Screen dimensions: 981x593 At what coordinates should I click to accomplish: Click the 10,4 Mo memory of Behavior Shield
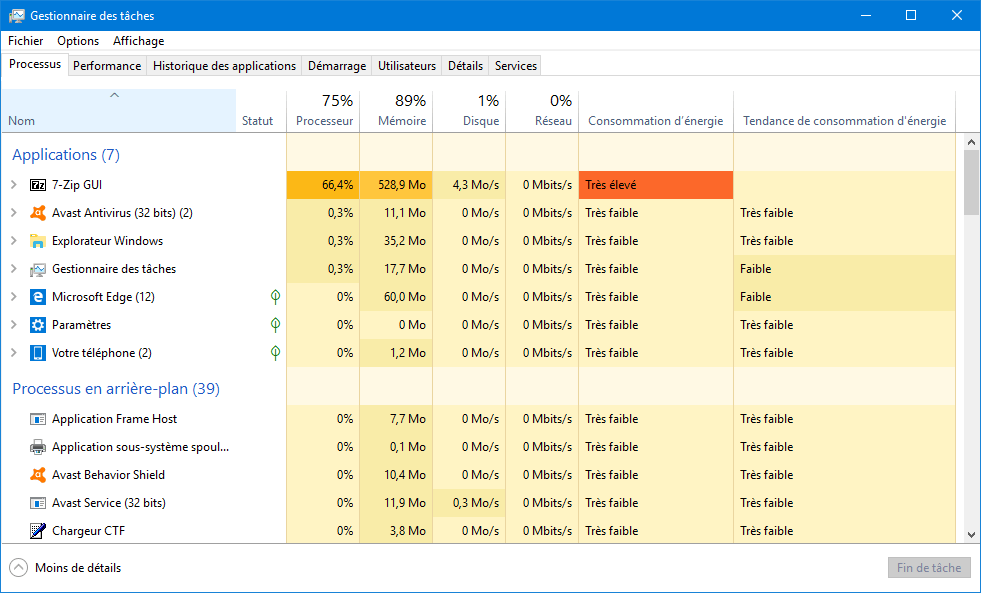(x=396, y=475)
